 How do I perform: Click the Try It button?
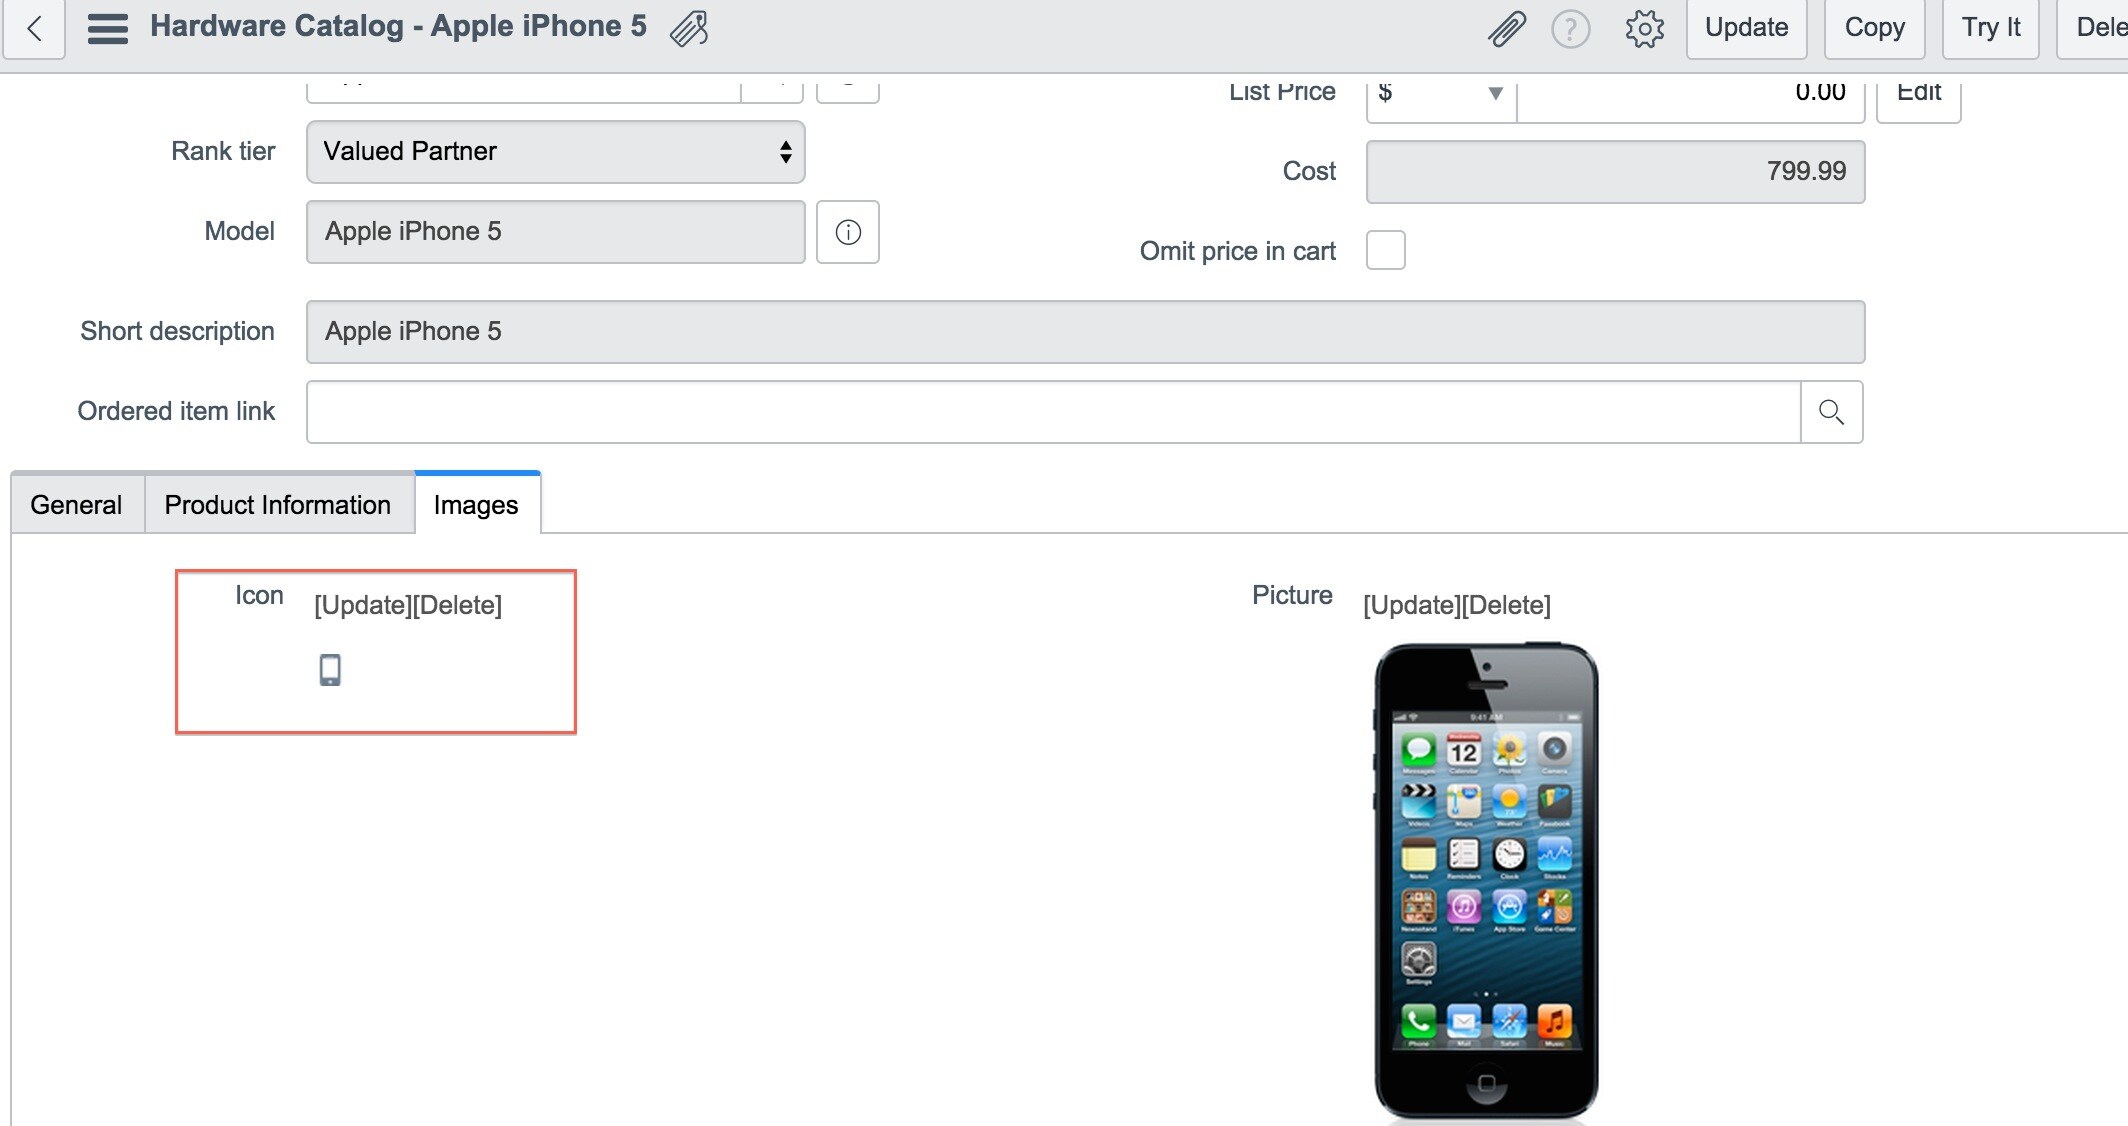coord(1990,28)
